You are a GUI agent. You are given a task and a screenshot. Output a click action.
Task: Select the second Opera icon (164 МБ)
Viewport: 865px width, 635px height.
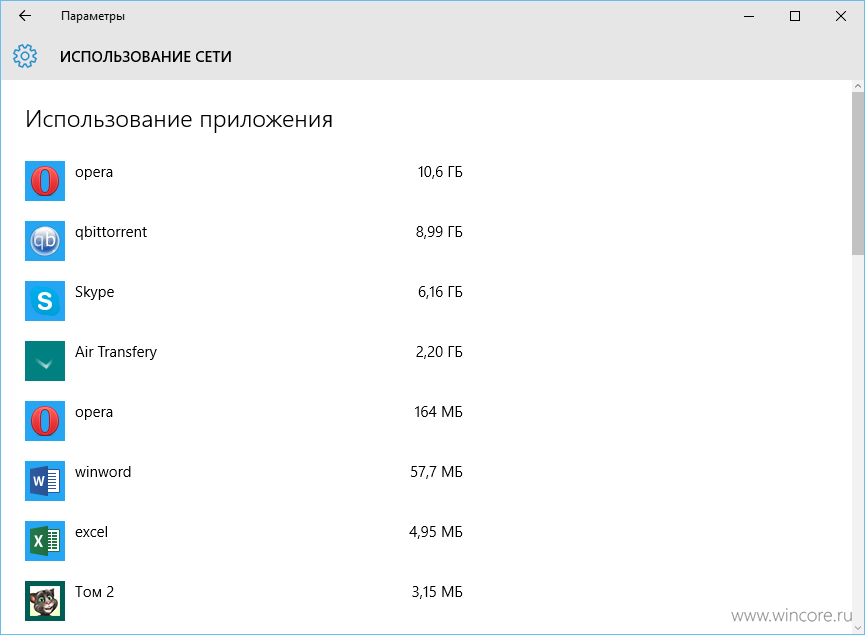point(45,421)
